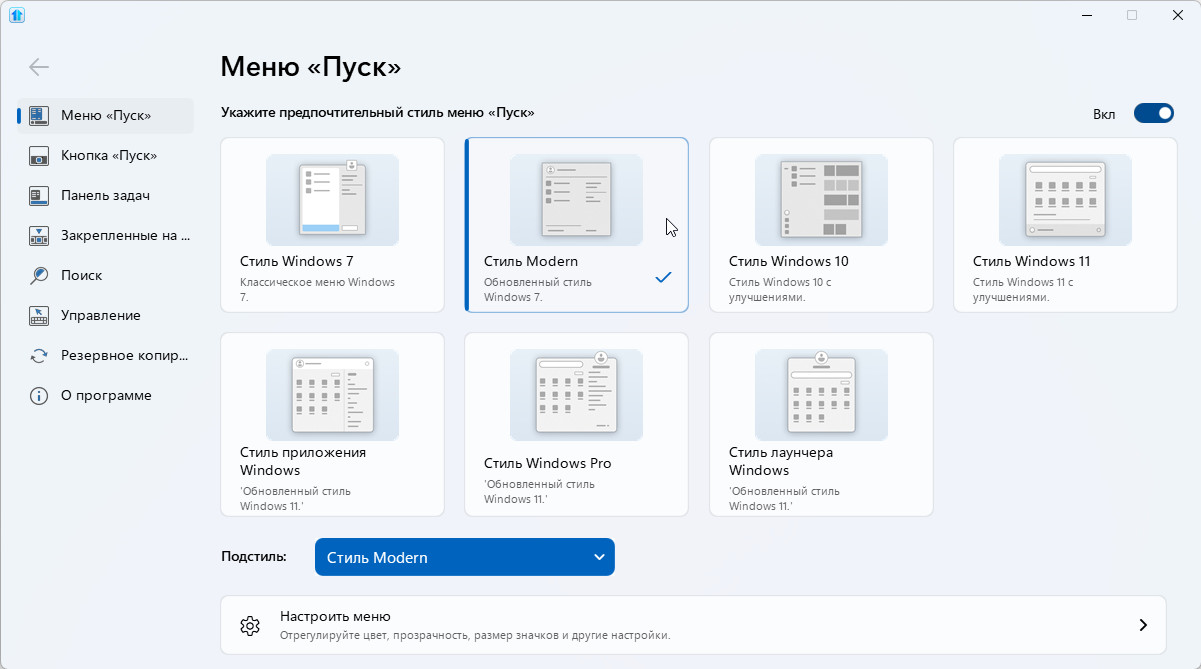Screen dimensions: 1201x669
Task: Select the Стиль Windows 7 card
Action: (332, 225)
